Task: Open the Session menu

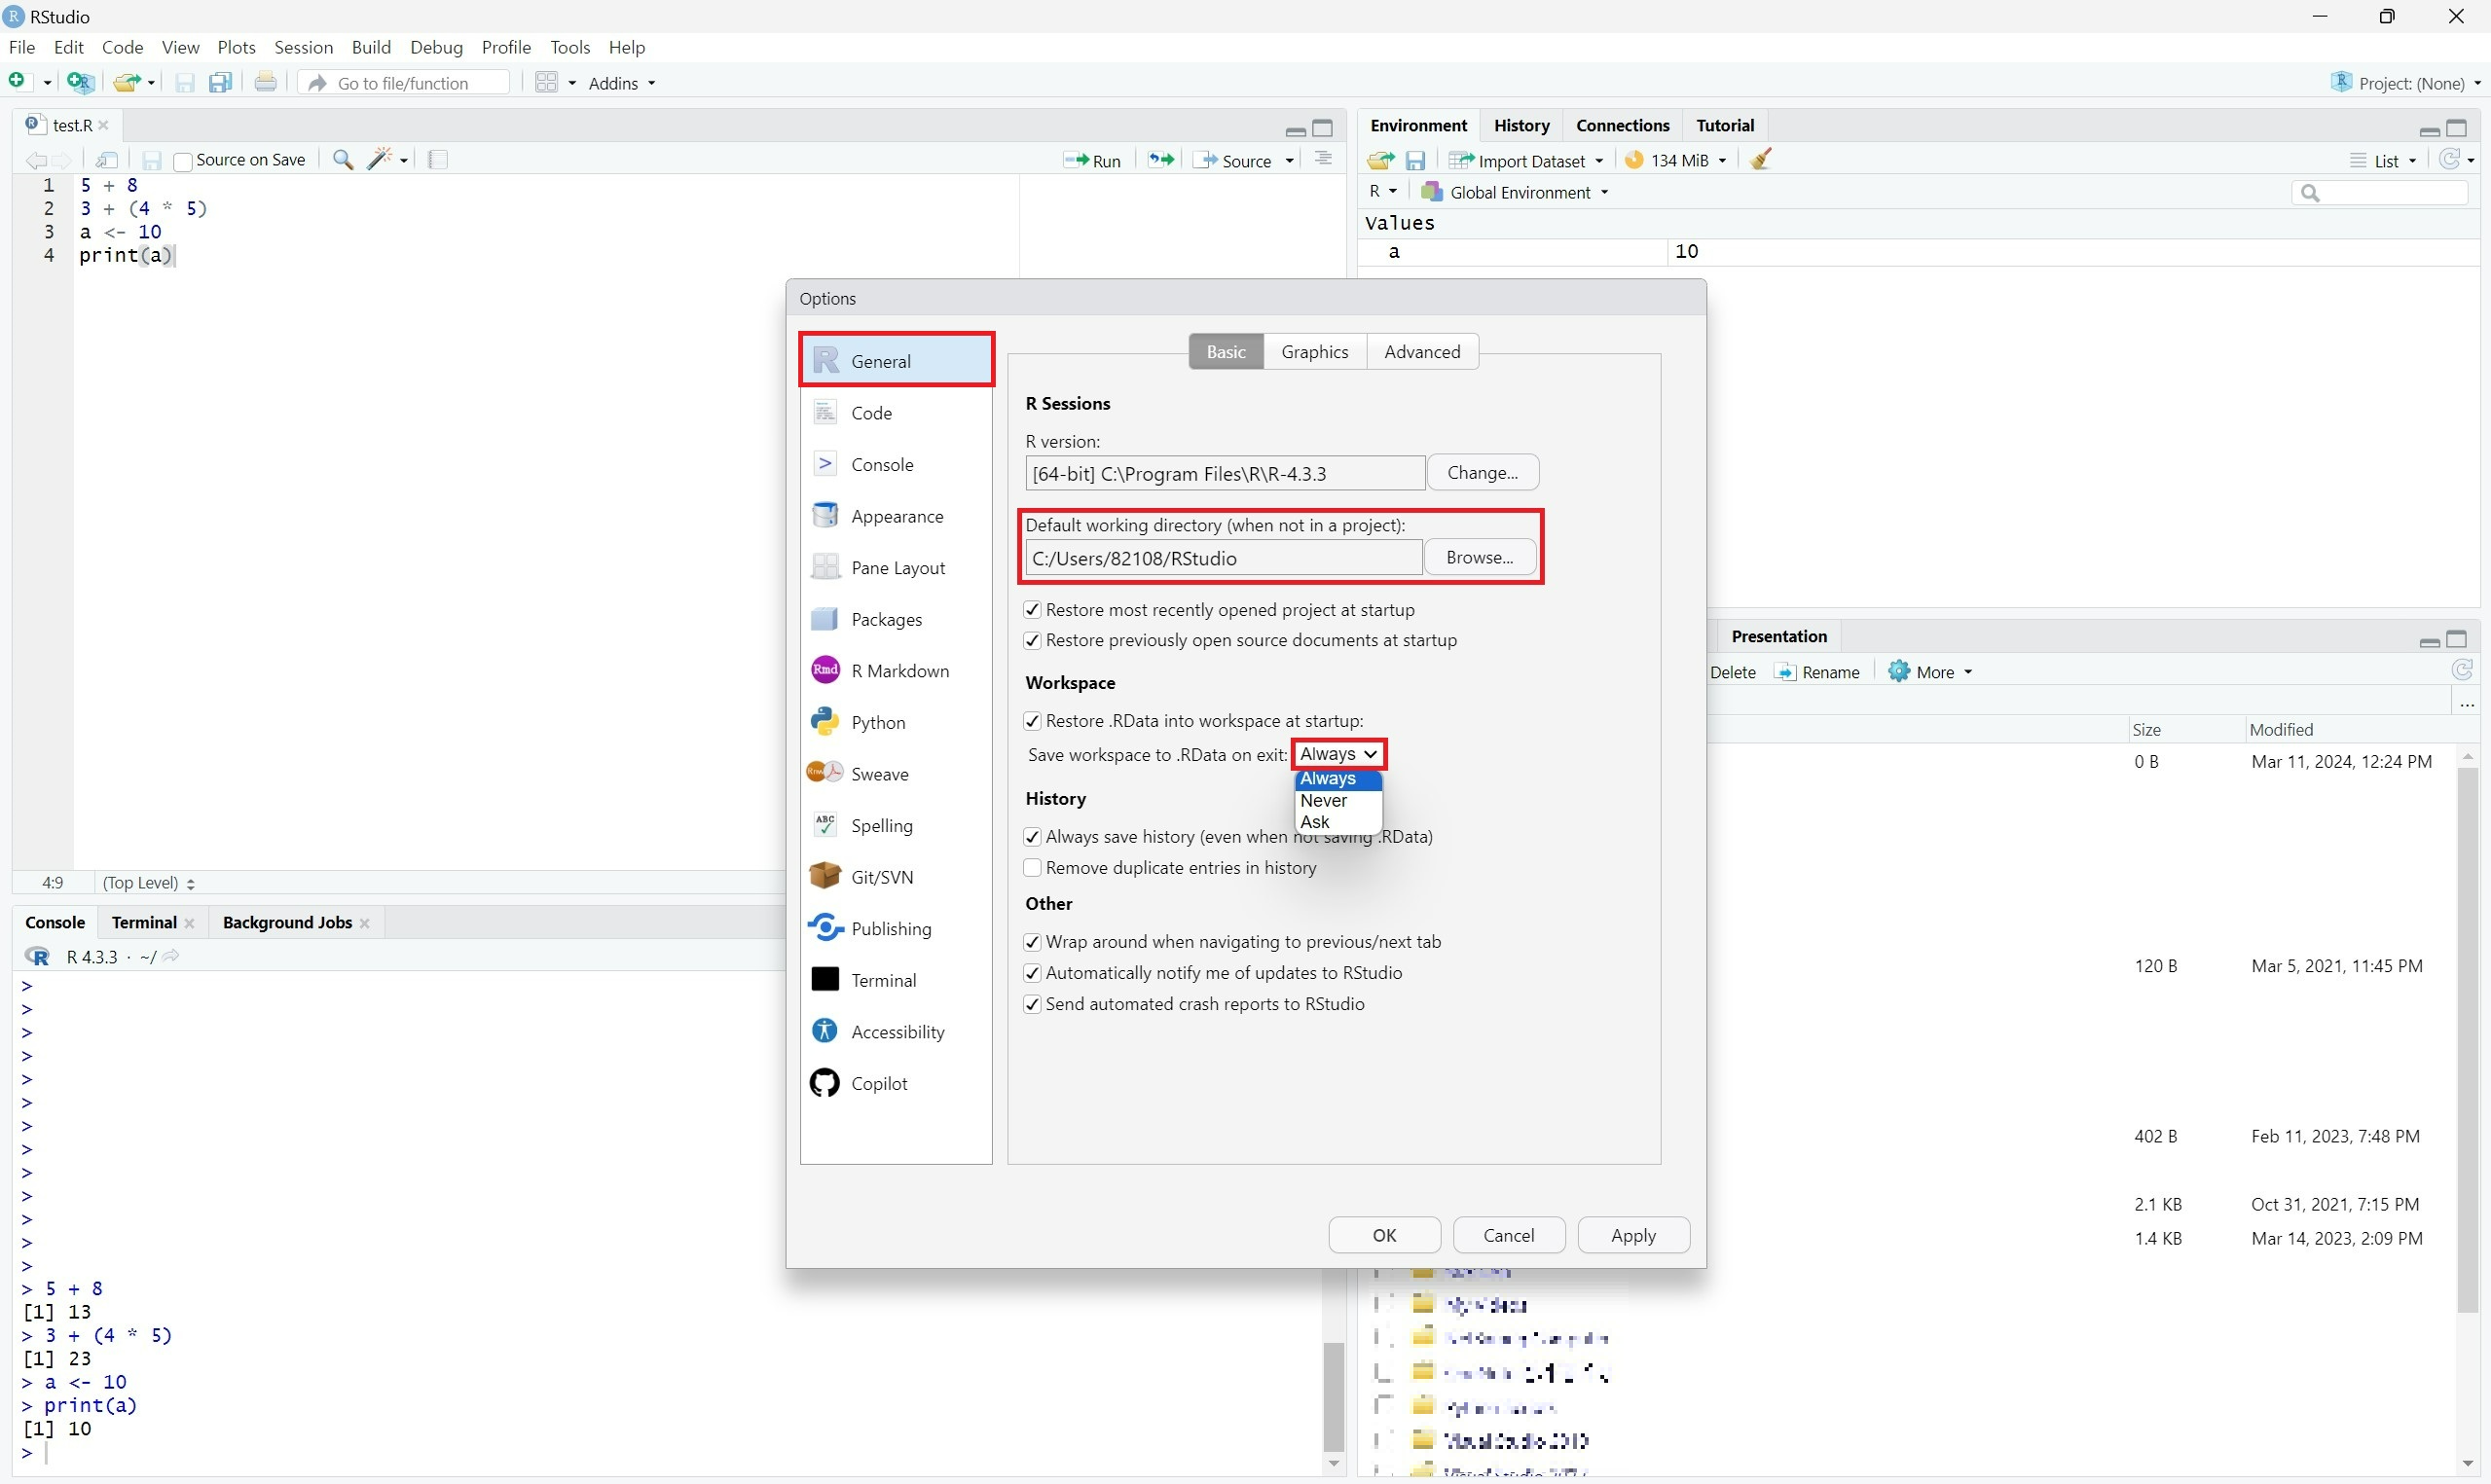Action: tap(303, 47)
